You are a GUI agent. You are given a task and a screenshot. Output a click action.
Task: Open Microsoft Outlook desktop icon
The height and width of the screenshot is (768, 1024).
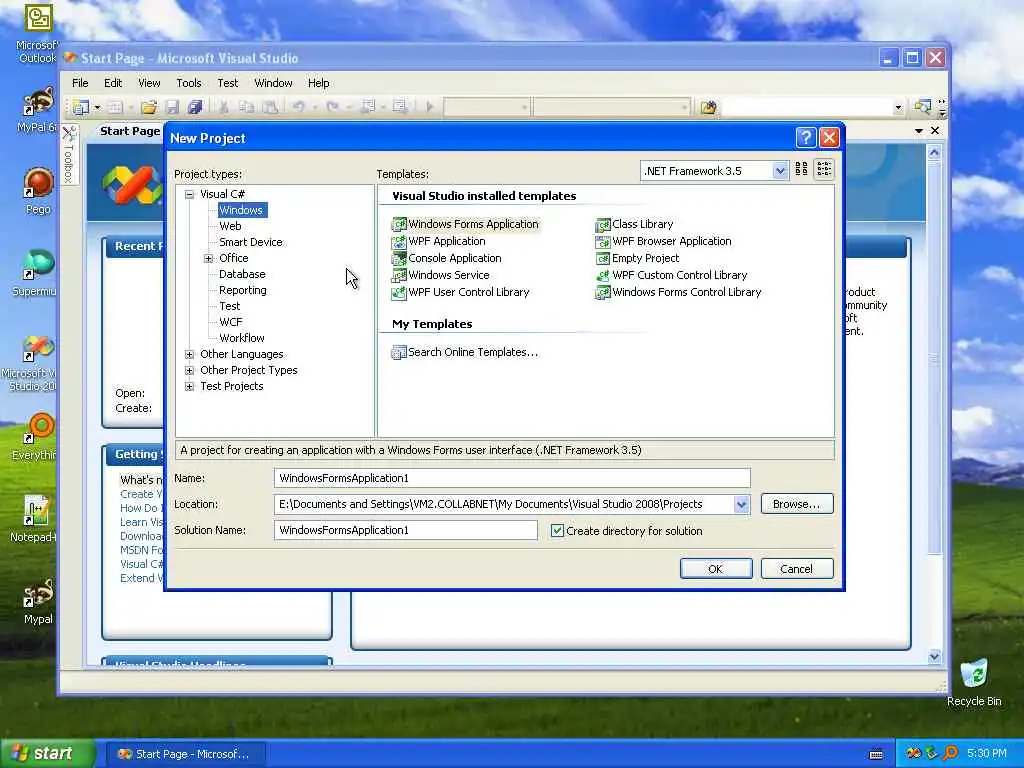(38, 33)
